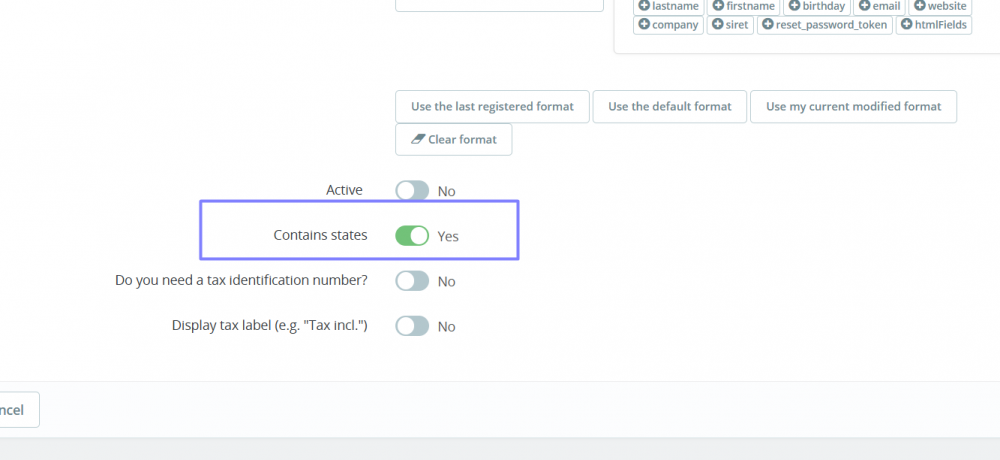Click Use the default format
The image size is (1000, 460).
click(670, 106)
